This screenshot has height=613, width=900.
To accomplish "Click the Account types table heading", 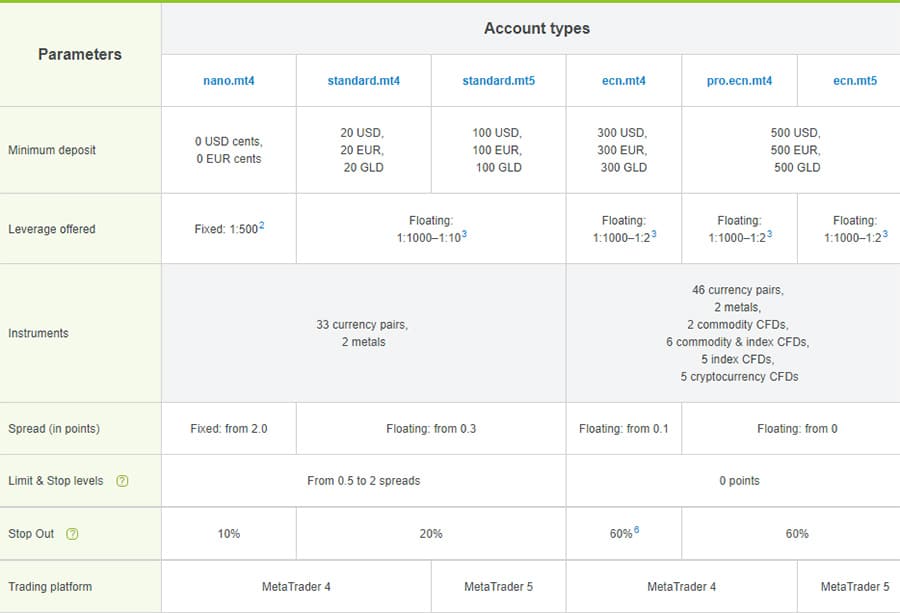I will (537, 28).
